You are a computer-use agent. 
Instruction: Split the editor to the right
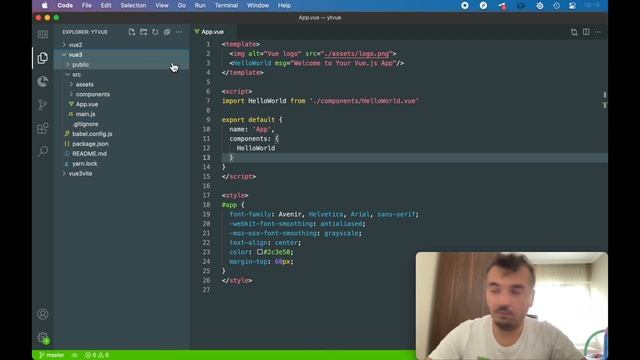(586, 32)
